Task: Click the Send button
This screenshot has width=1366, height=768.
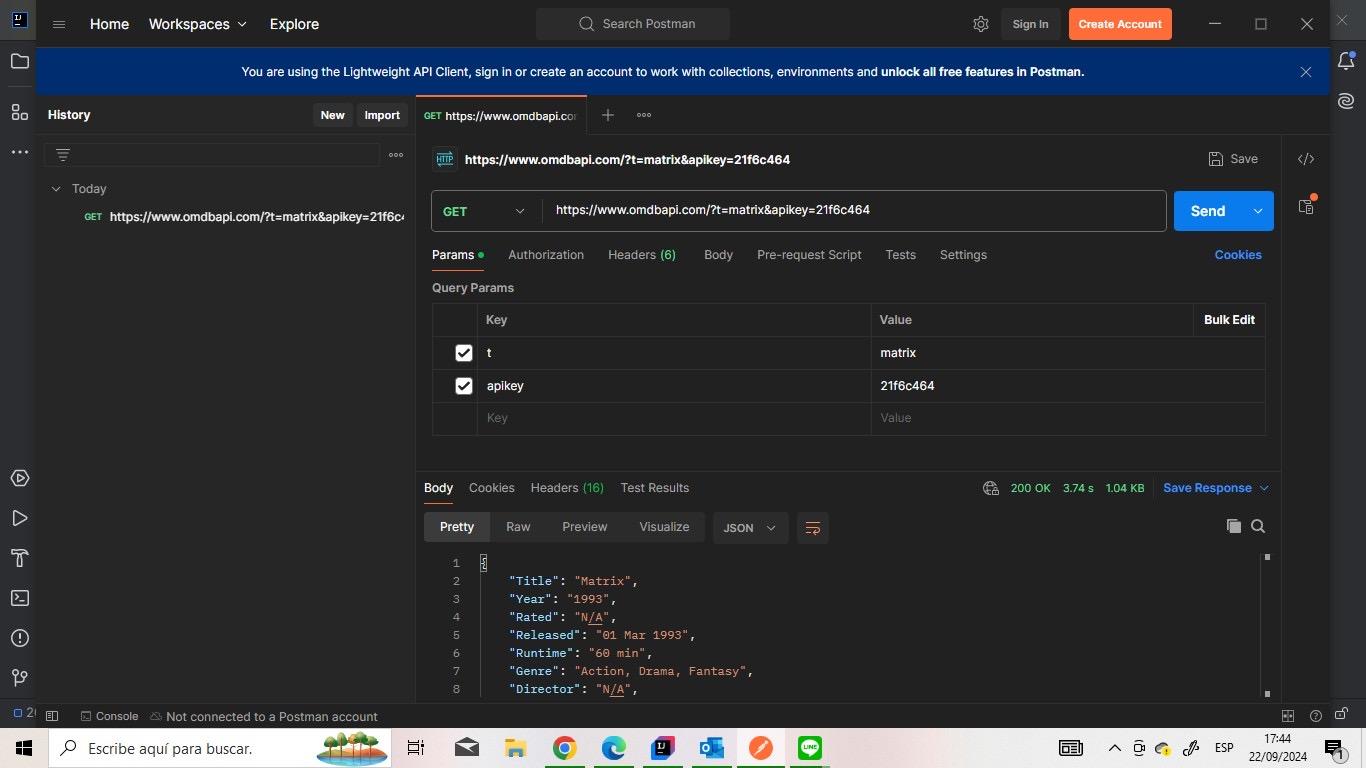Action: [x=1208, y=211]
